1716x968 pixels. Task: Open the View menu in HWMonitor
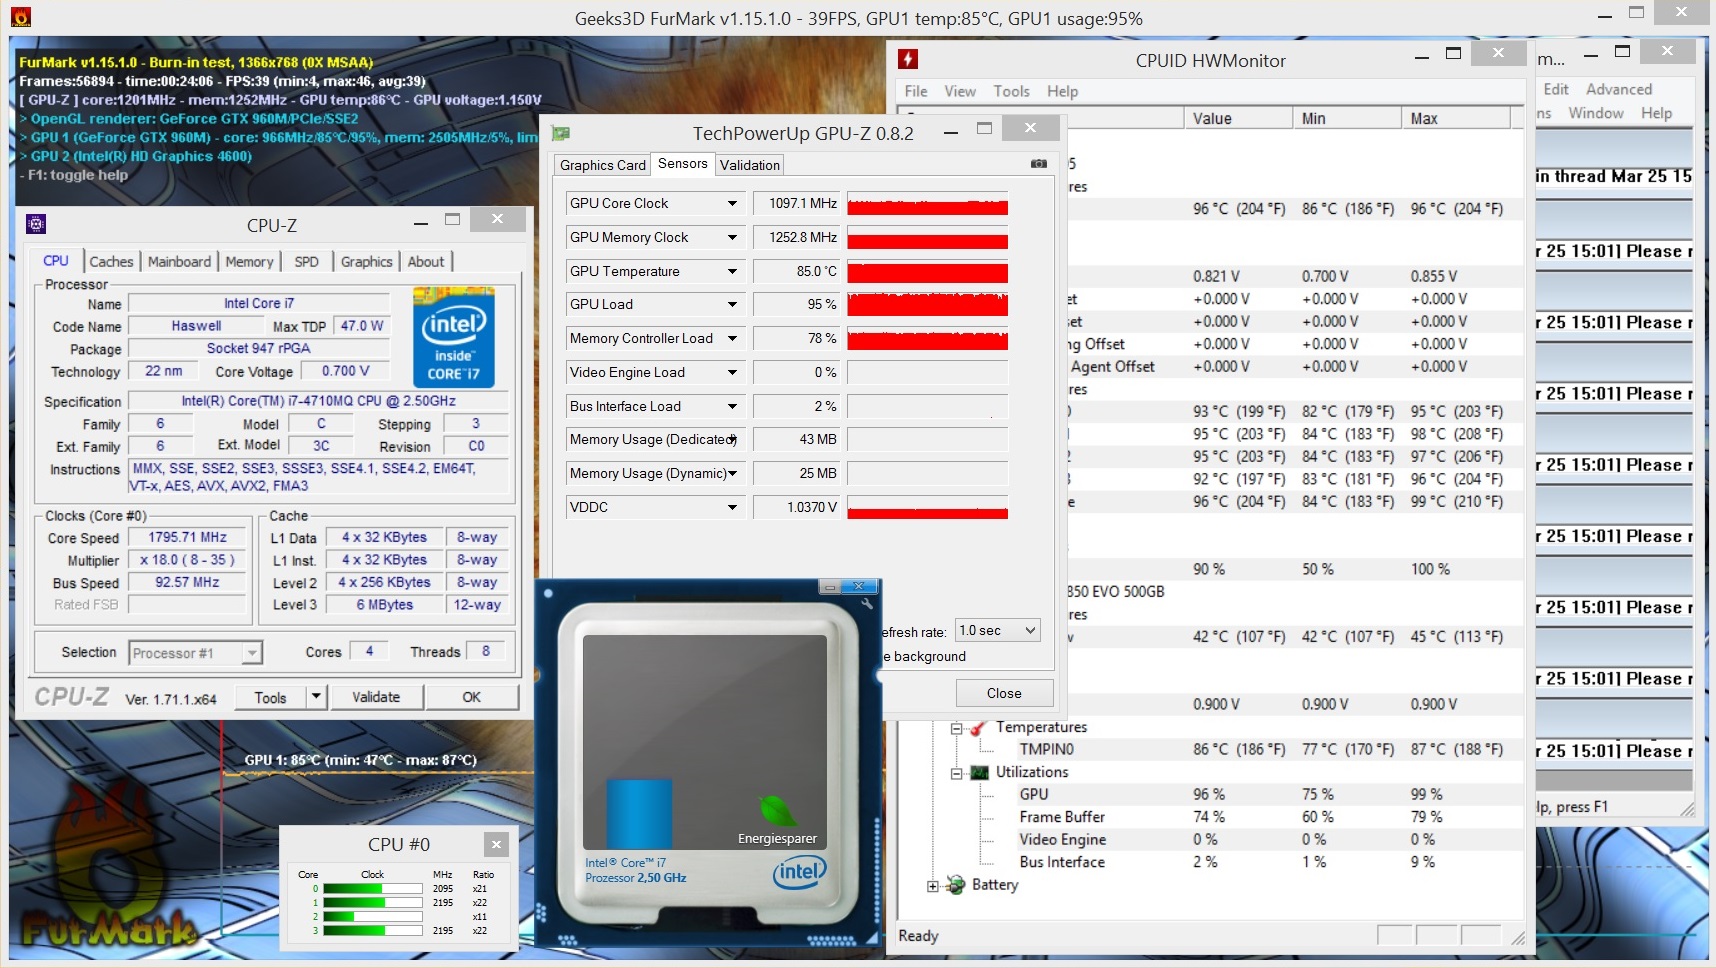[960, 91]
